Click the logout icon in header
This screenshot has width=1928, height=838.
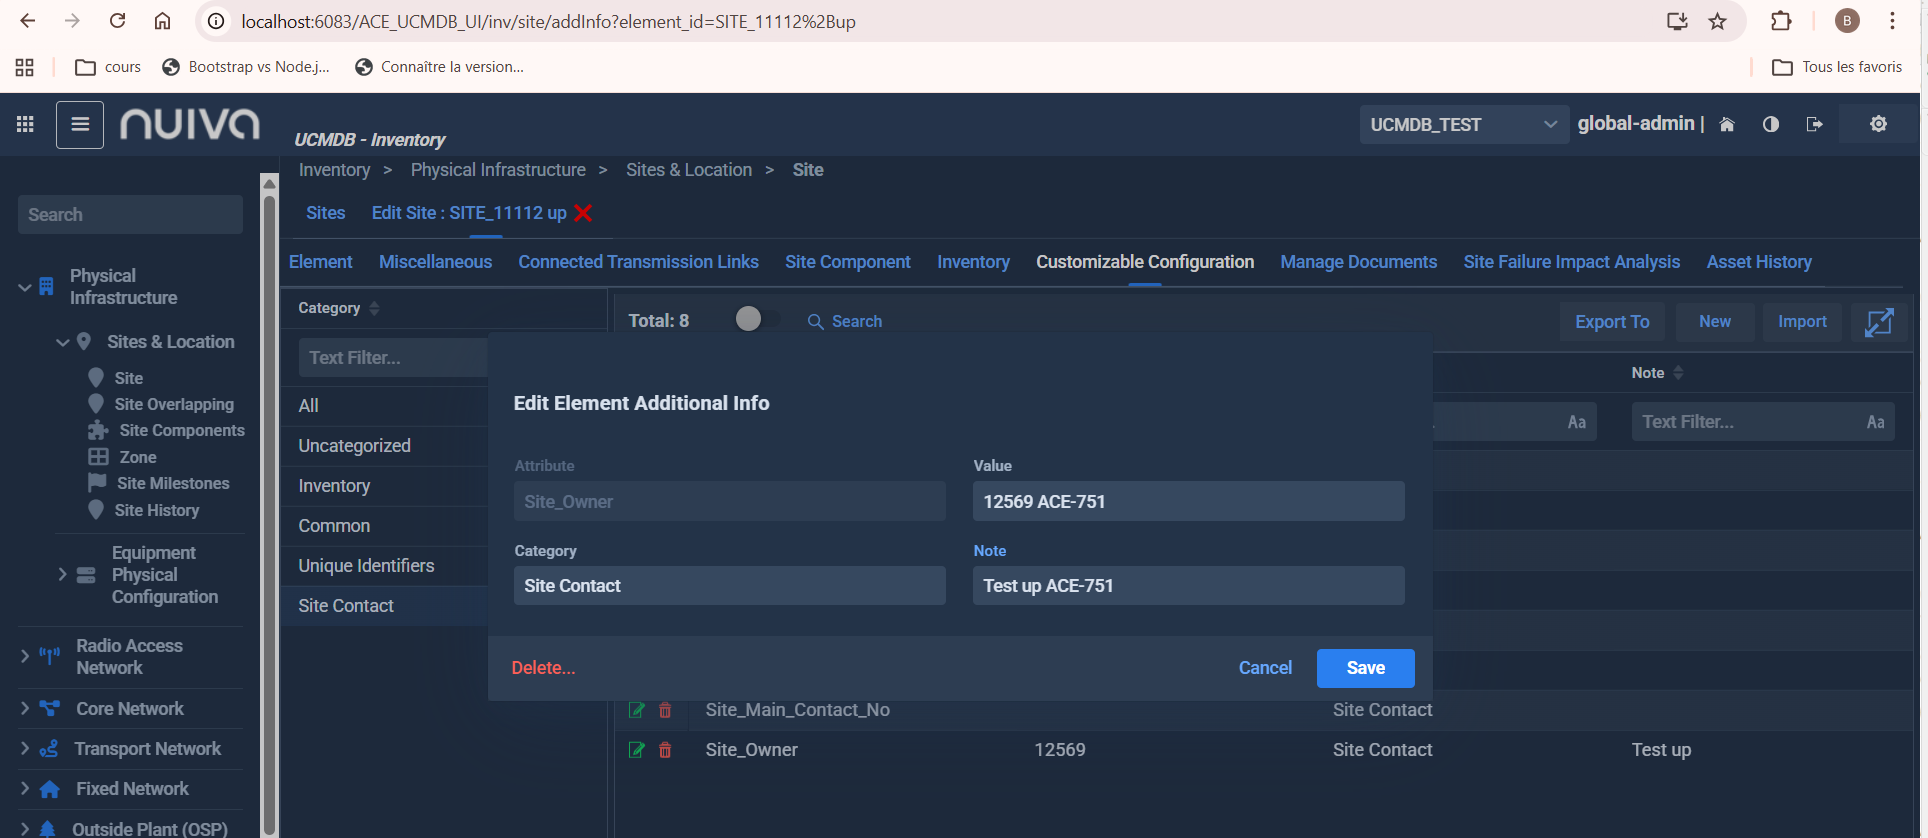coord(1814,124)
